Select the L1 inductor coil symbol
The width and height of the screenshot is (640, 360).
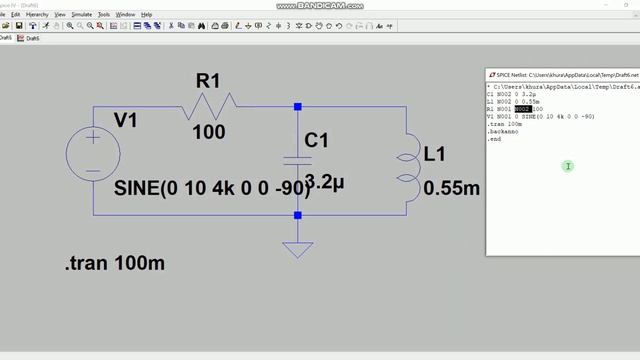pos(409,167)
